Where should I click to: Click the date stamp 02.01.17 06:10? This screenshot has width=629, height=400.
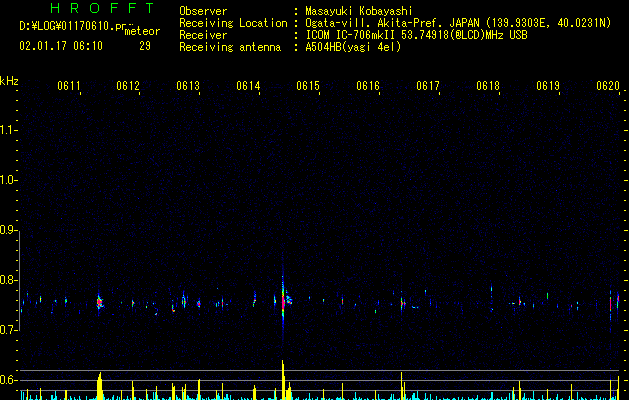pos(61,46)
